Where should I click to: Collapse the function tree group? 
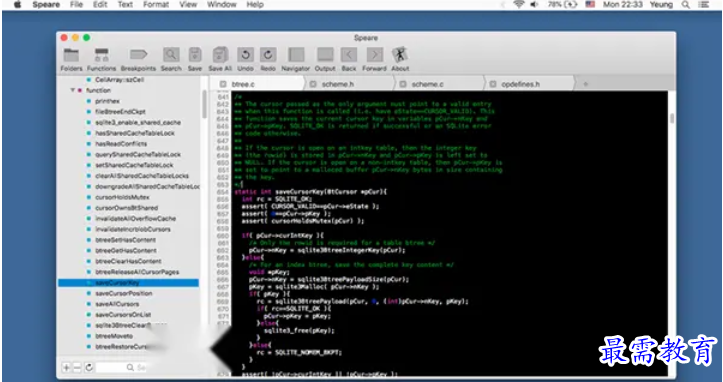click(73, 90)
